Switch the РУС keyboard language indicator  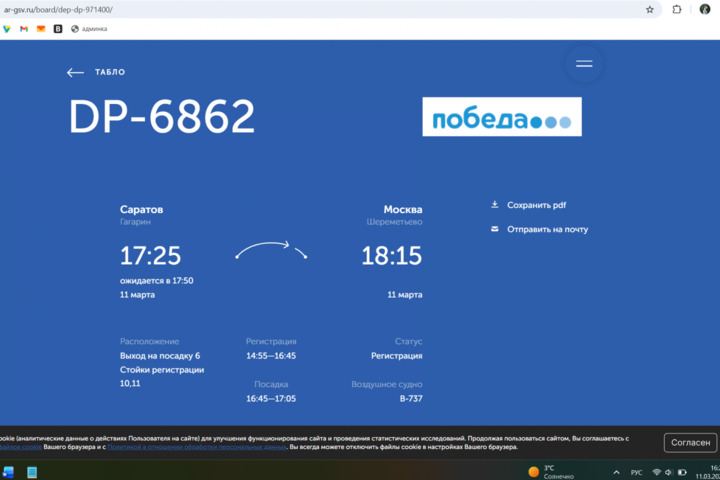(636, 472)
